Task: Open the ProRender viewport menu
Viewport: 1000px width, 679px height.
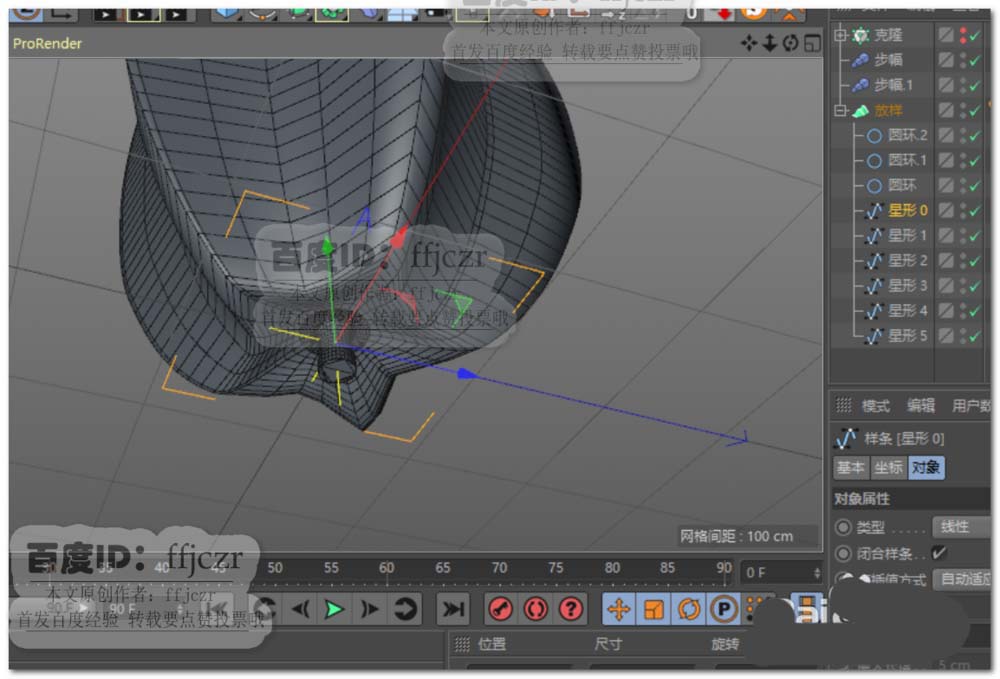Action: tap(47, 43)
